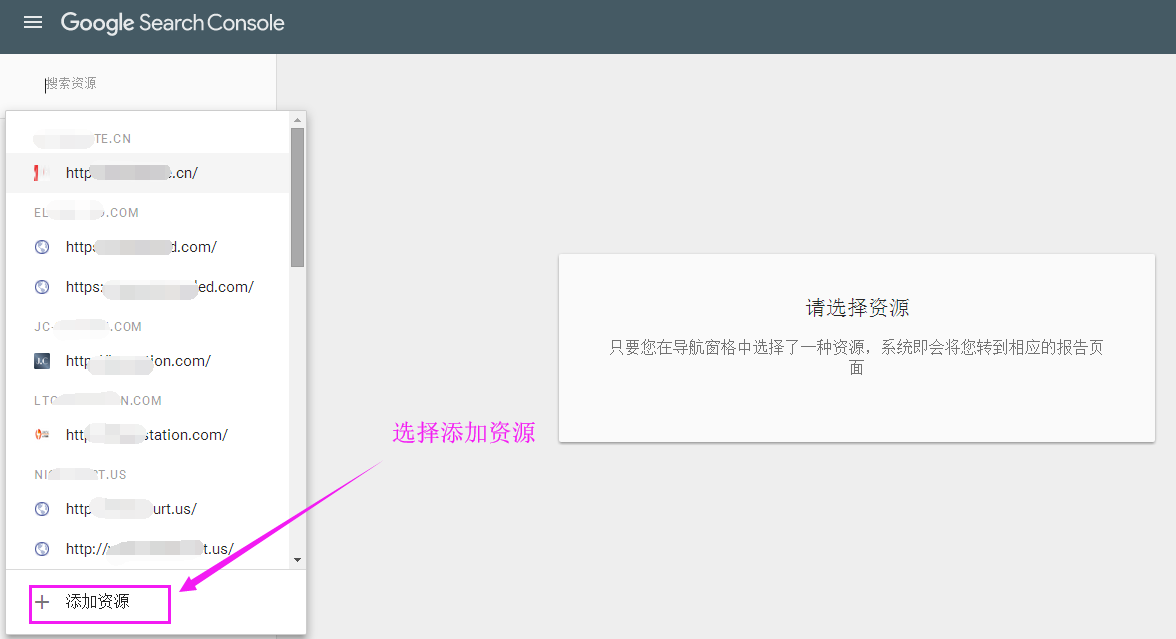Click the 只要您在导航窗格中选择 description text

click(856, 357)
